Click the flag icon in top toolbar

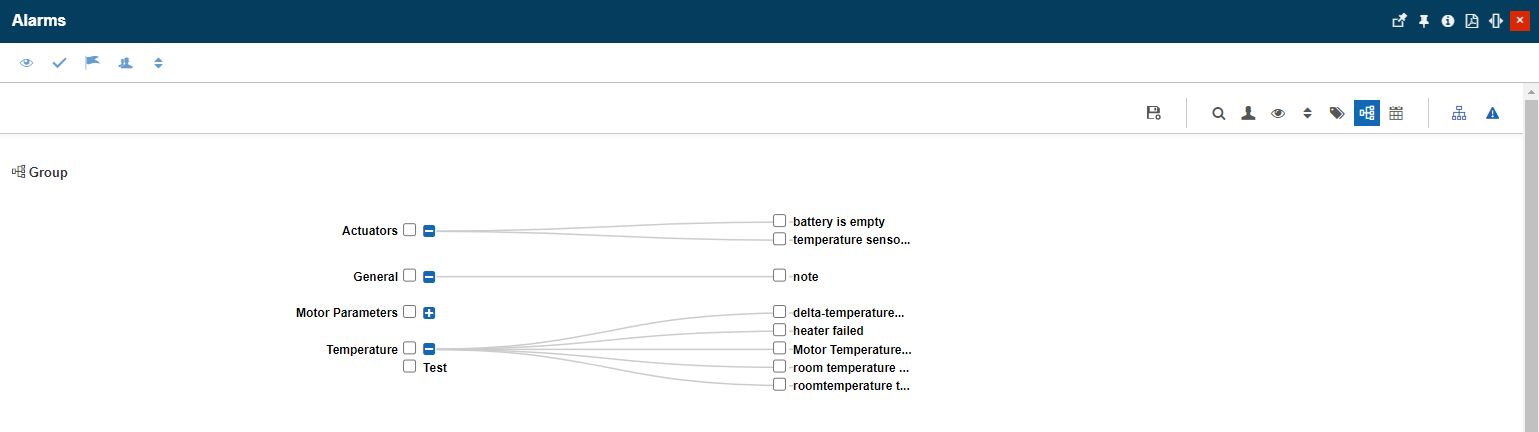pyautogui.click(x=92, y=62)
